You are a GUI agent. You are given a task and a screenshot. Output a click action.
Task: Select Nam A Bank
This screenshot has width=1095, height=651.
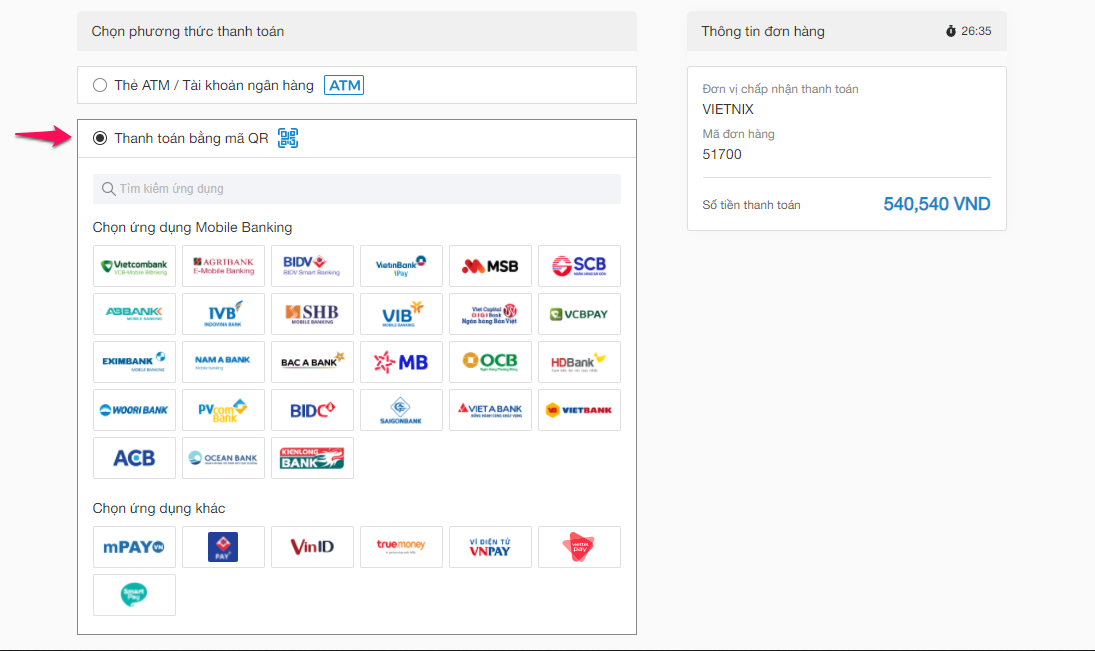pos(223,362)
